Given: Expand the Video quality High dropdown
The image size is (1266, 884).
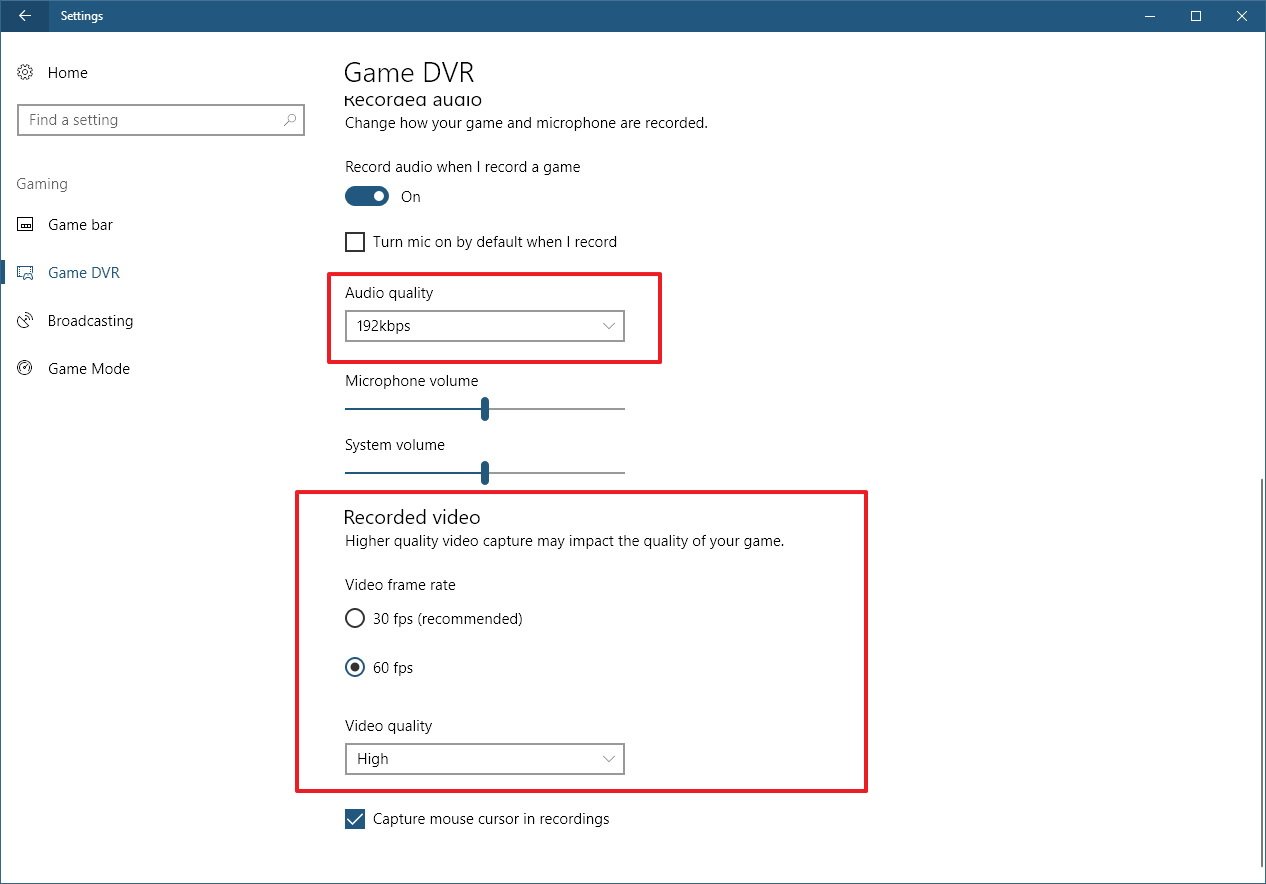Looking at the screenshot, I should pos(484,759).
